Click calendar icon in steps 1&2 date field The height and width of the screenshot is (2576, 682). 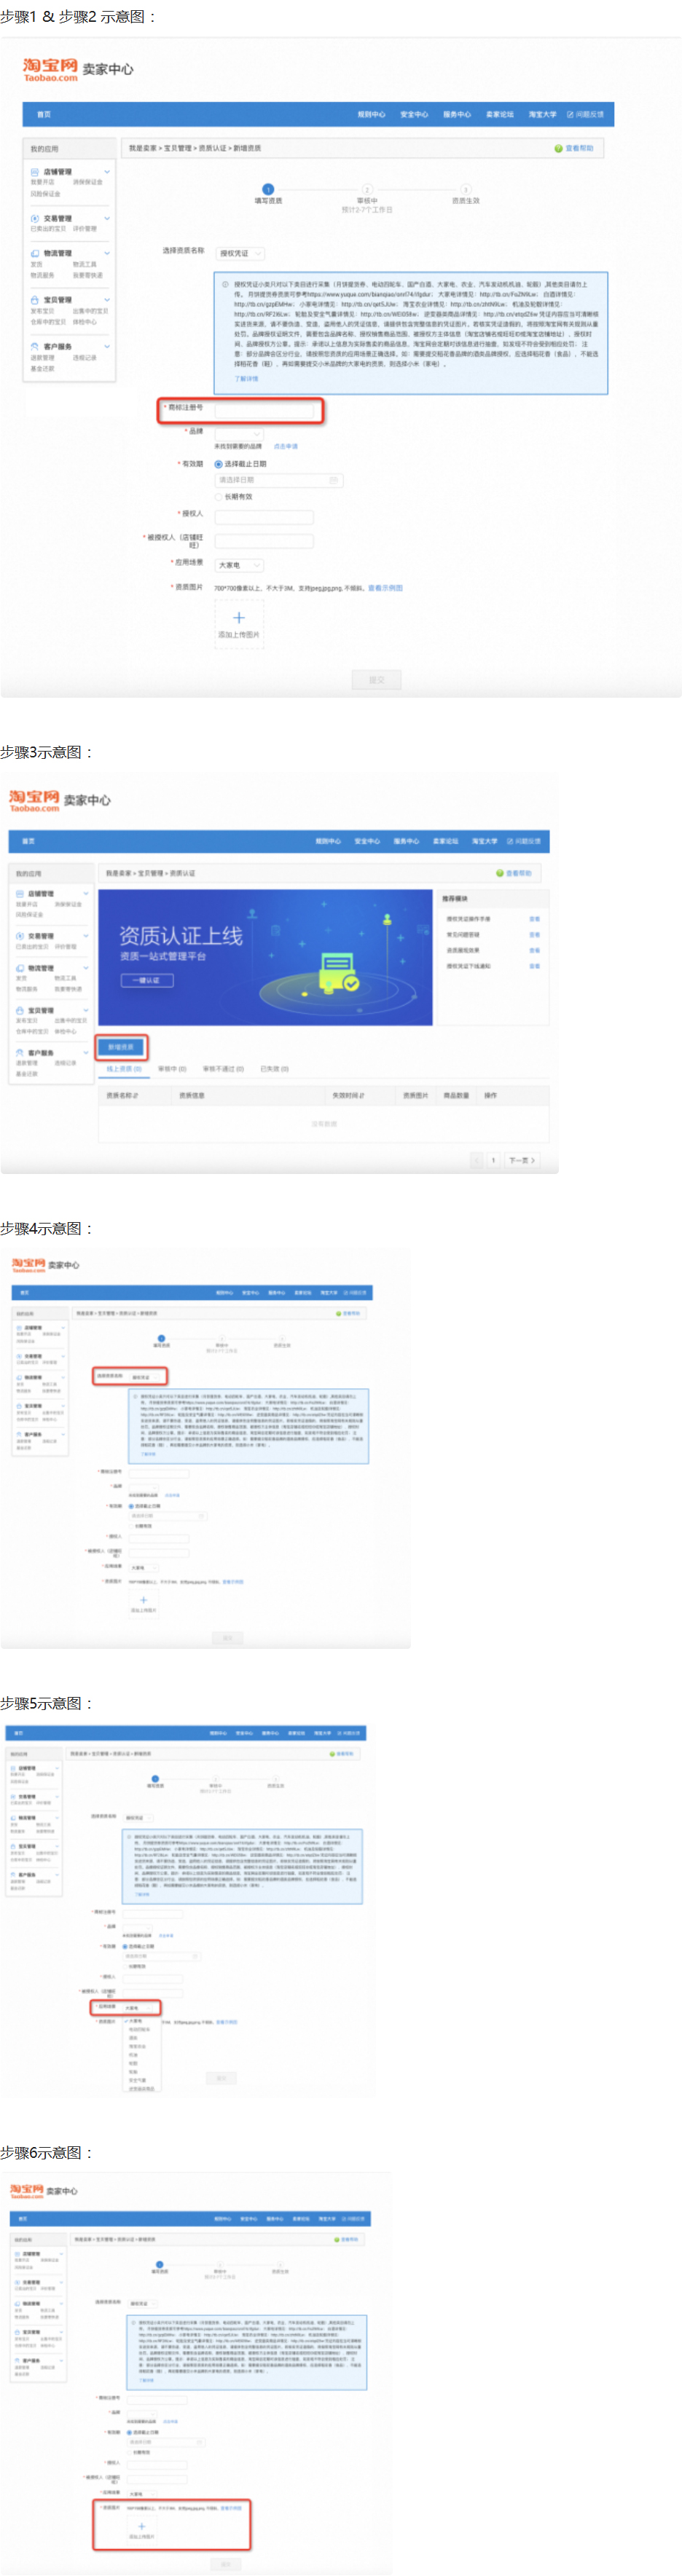334,480
